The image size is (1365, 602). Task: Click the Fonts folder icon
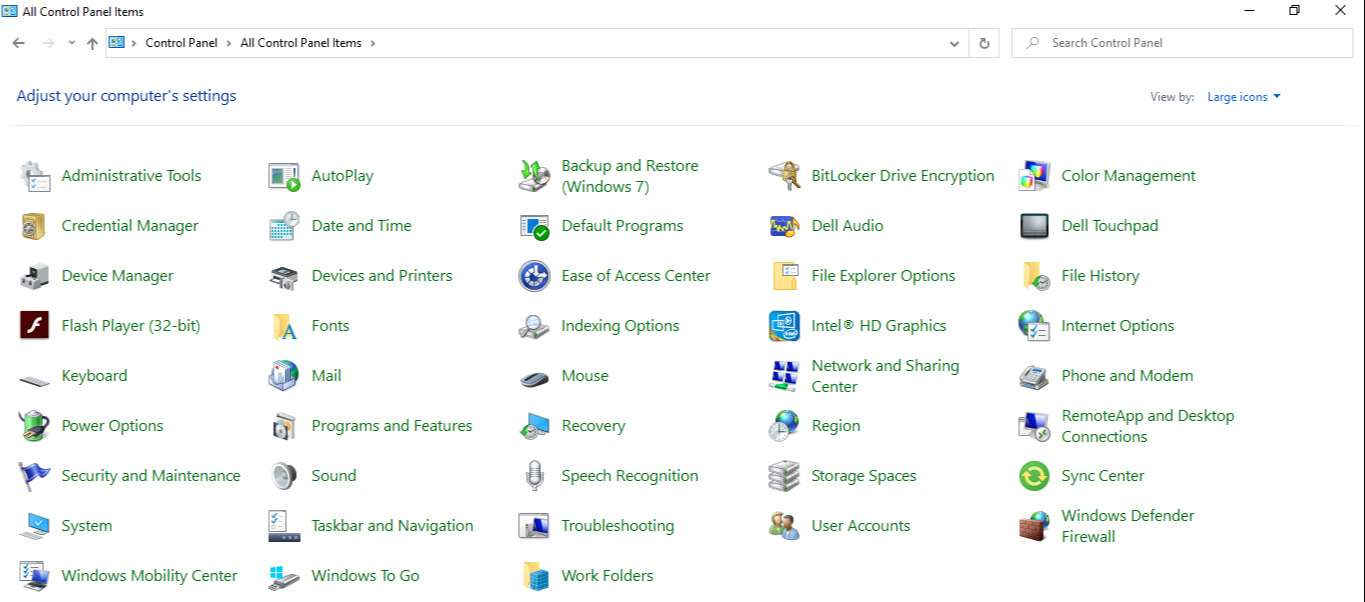(x=284, y=326)
